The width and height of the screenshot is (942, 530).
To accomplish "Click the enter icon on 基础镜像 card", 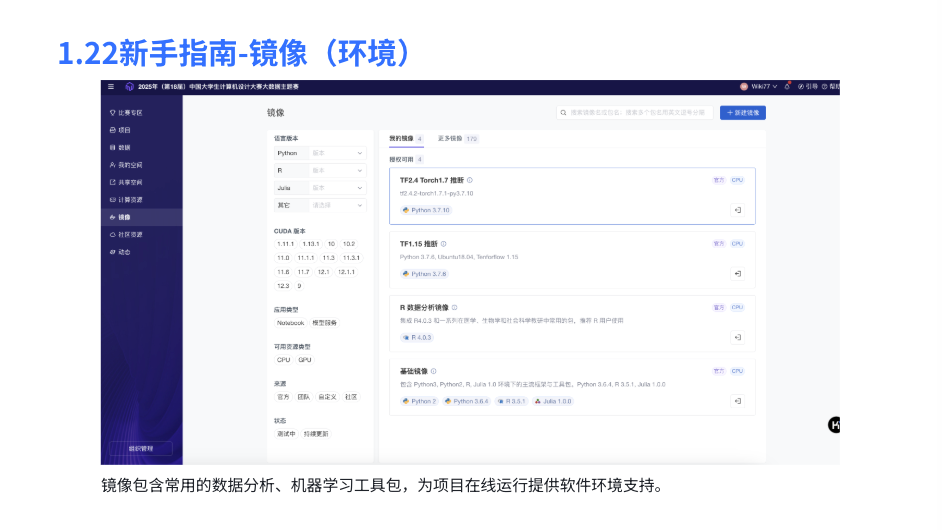I will tap(737, 401).
